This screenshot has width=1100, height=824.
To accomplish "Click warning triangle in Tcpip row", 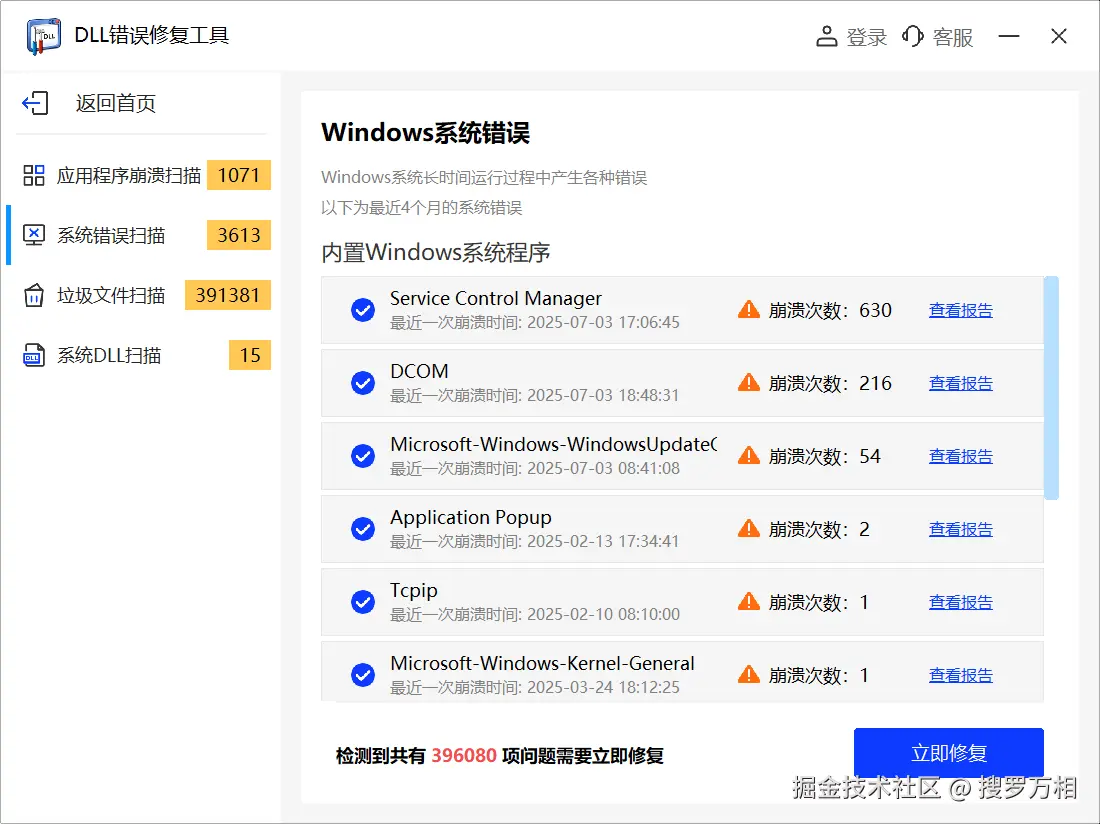I will coord(749,601).
